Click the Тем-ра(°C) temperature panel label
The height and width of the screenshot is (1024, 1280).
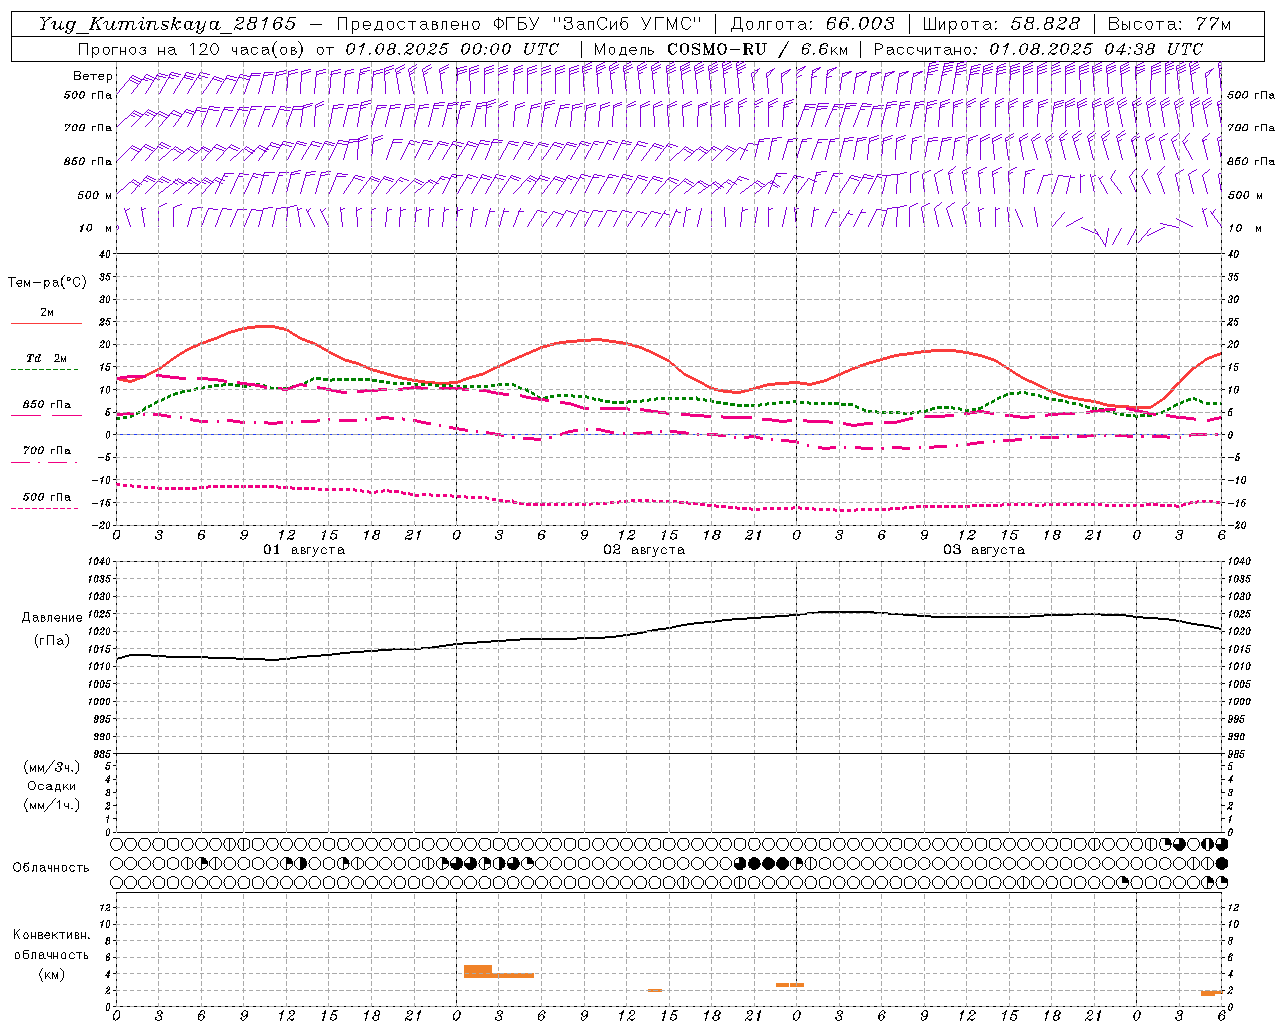coord(47,283)
